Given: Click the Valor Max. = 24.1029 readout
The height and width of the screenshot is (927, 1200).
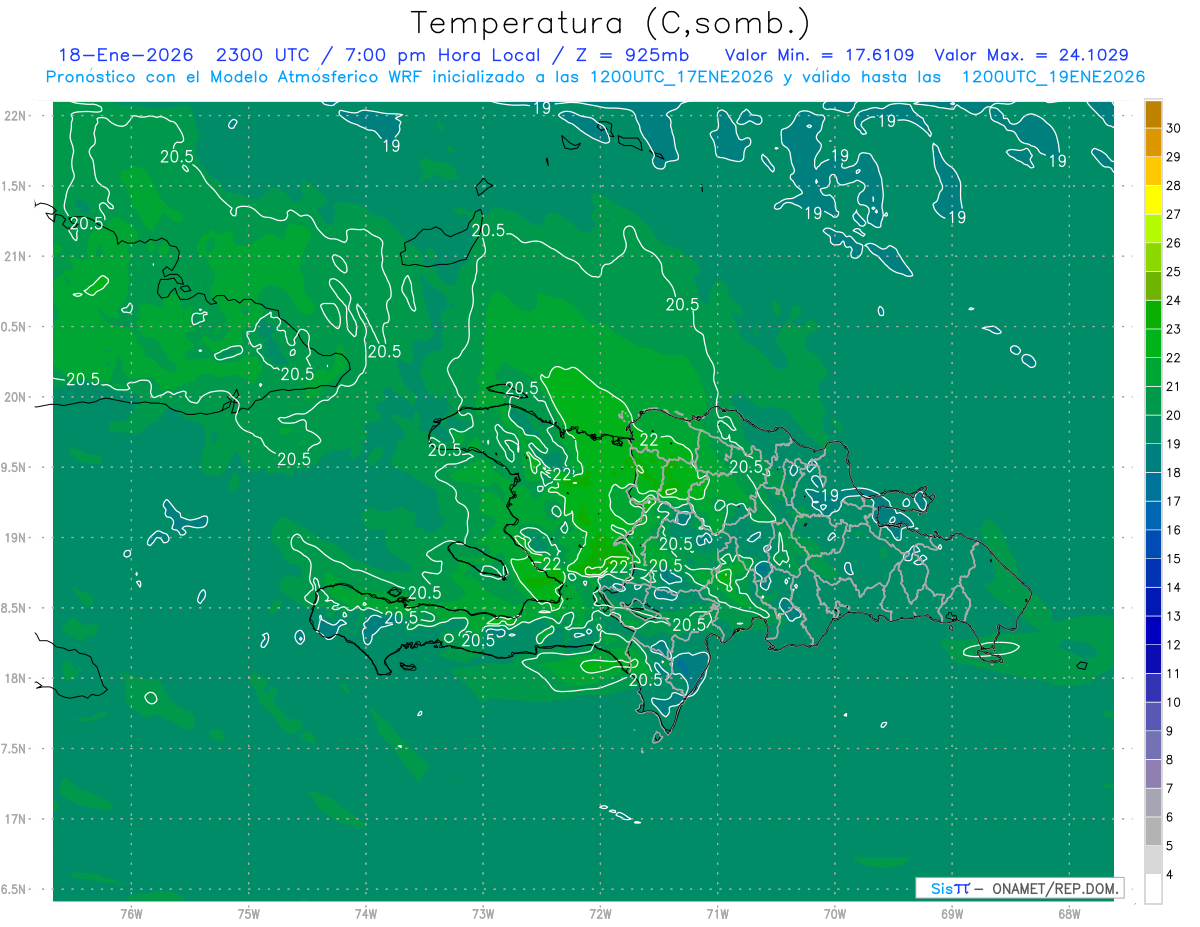Looking at the screenshot, I should pyautogui.click(x=1031, y=55).
